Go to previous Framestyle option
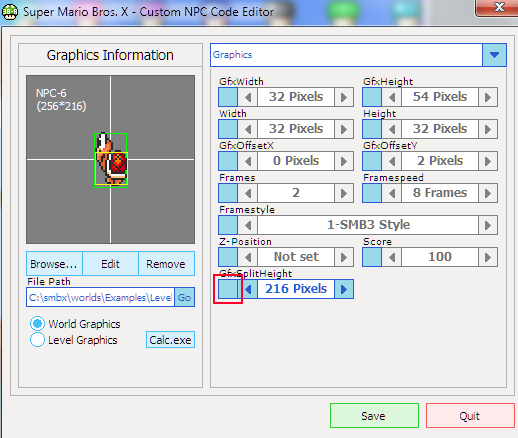The height and width of the screenshot is (438, 518). coord(248,225)
